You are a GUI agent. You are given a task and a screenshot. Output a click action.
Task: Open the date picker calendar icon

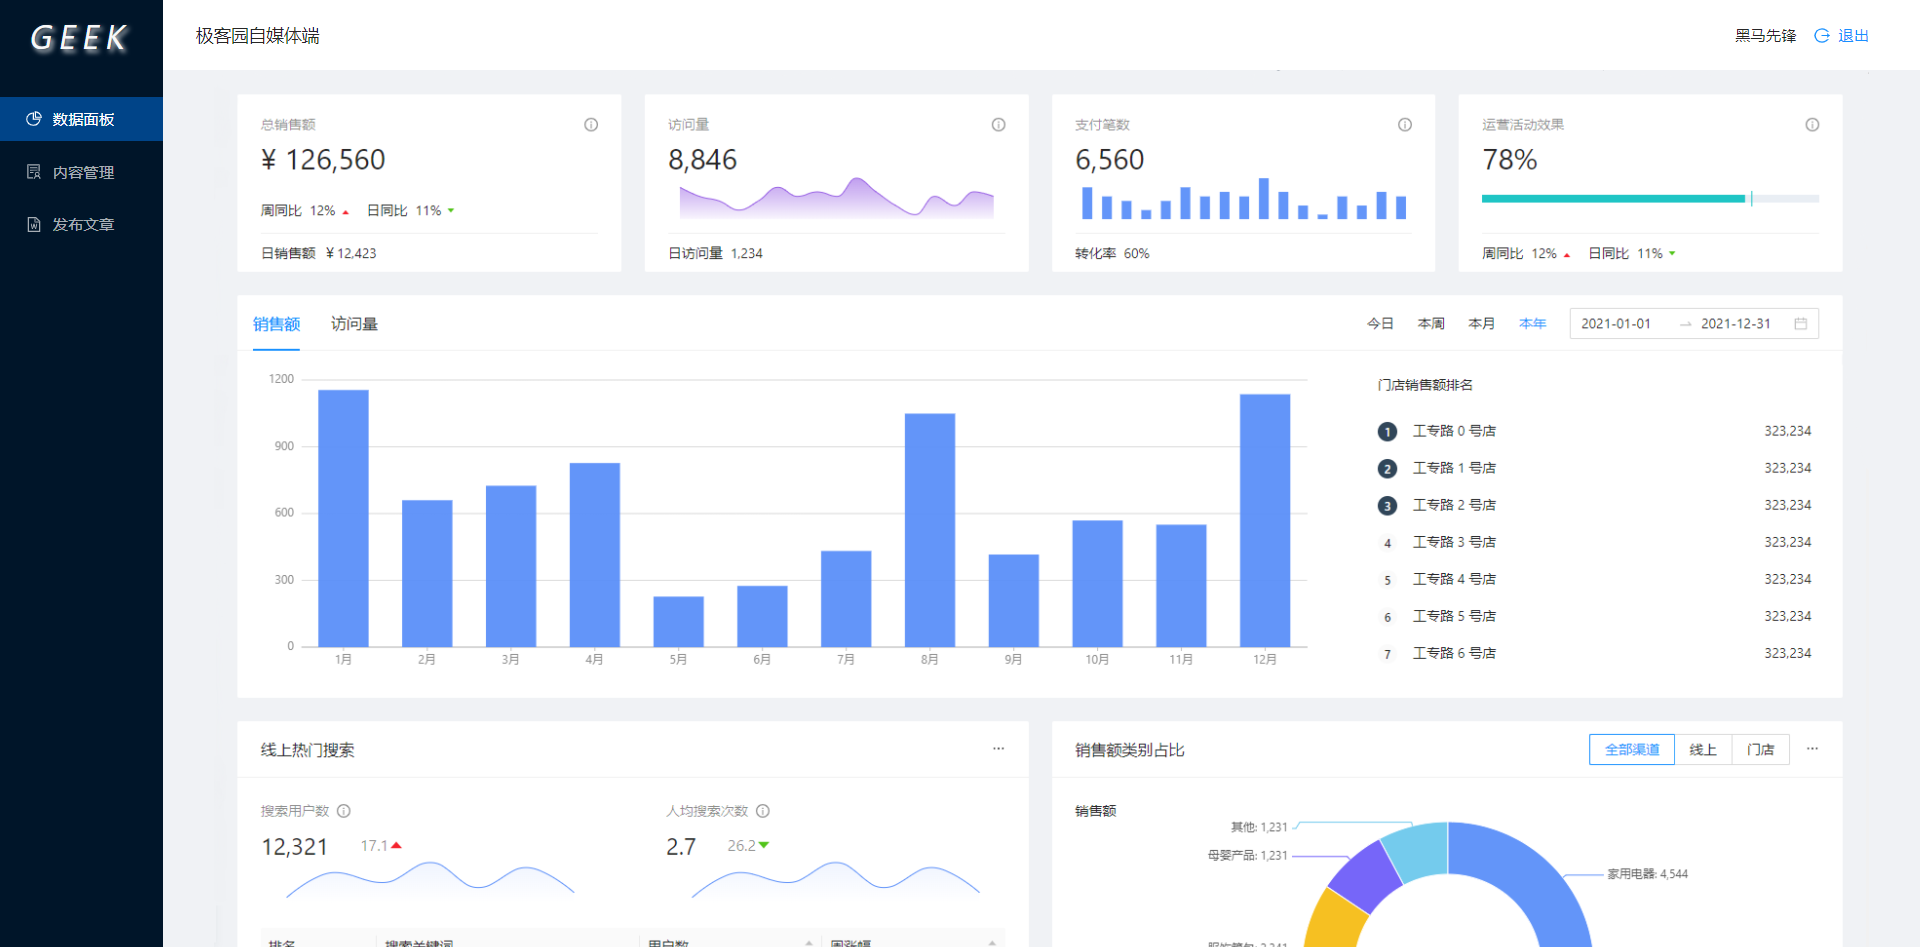(x=1801, y=324)
